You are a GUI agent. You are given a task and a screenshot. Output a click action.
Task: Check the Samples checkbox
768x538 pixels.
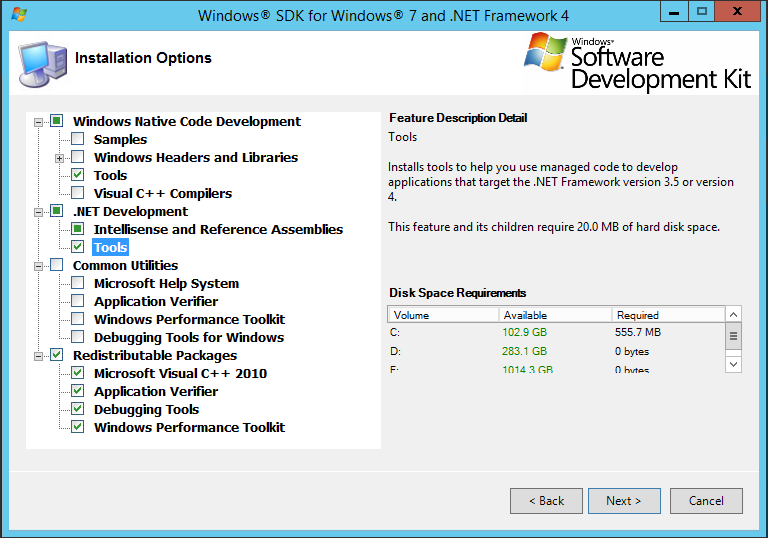click(x=78, y=139)
